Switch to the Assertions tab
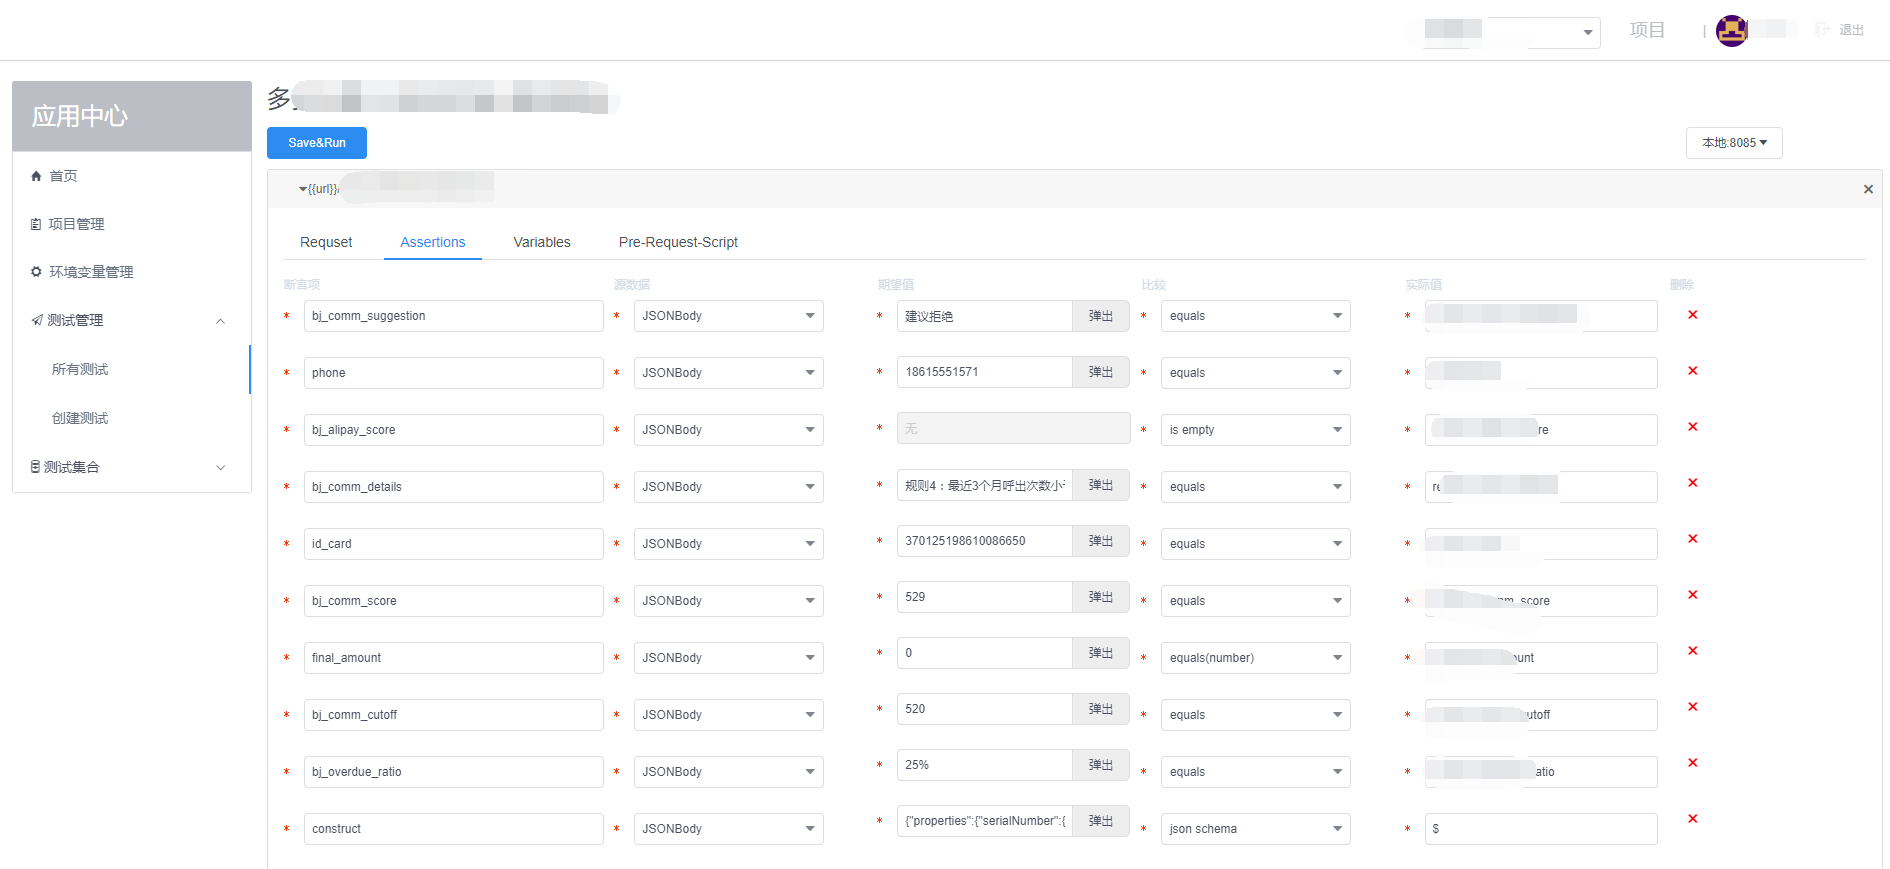1890x869 pixels. click(x=433, y=242)
